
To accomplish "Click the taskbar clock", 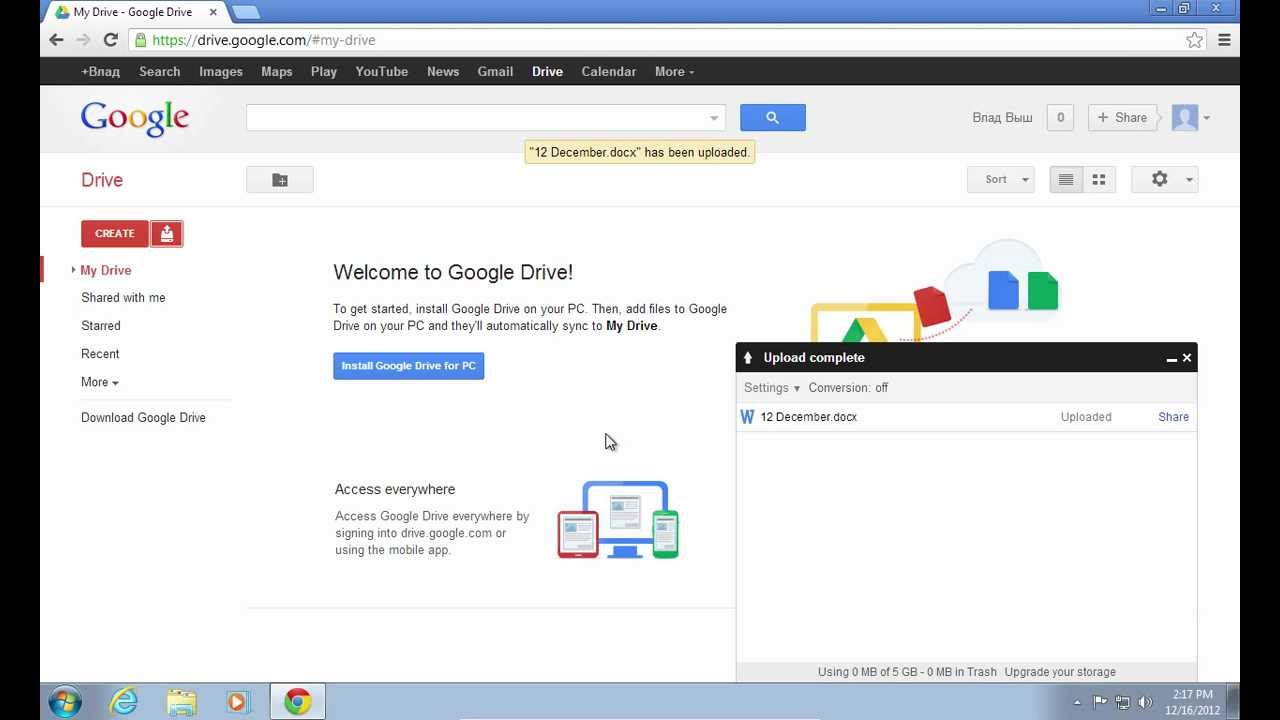I will [1193, 702].
